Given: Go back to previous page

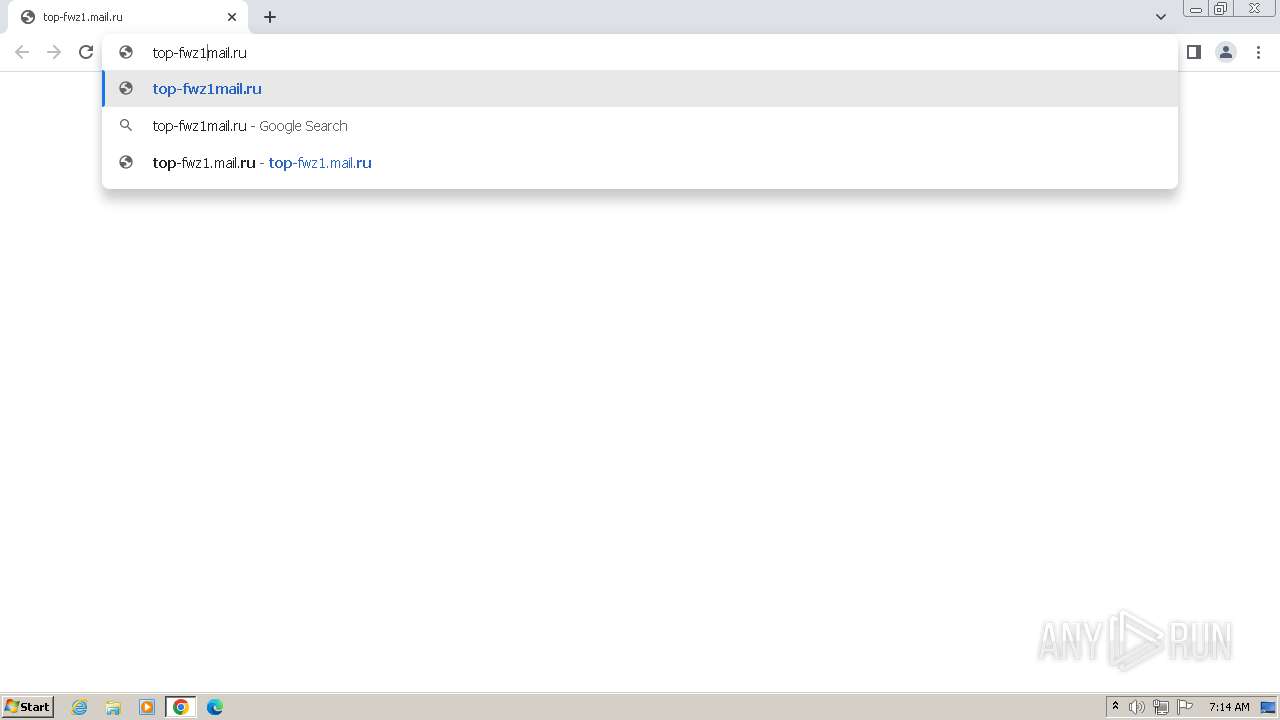Looking at the screenshot, I should (x=22, y=52).
